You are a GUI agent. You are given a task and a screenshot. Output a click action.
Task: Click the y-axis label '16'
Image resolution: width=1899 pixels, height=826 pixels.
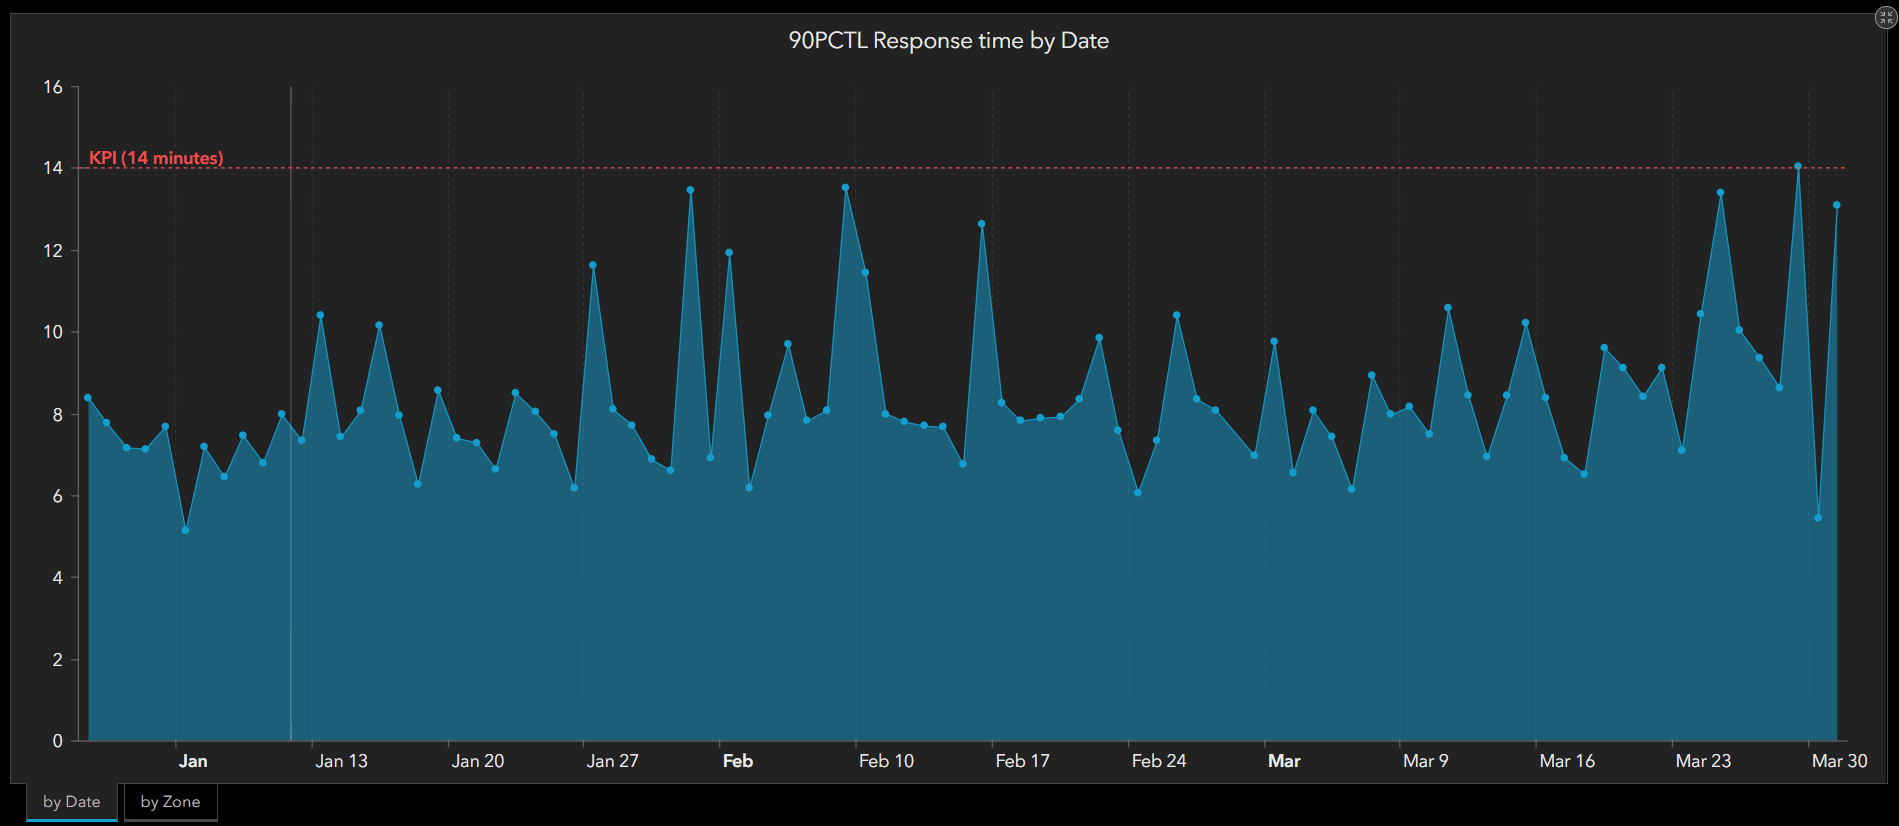[53, 87]
